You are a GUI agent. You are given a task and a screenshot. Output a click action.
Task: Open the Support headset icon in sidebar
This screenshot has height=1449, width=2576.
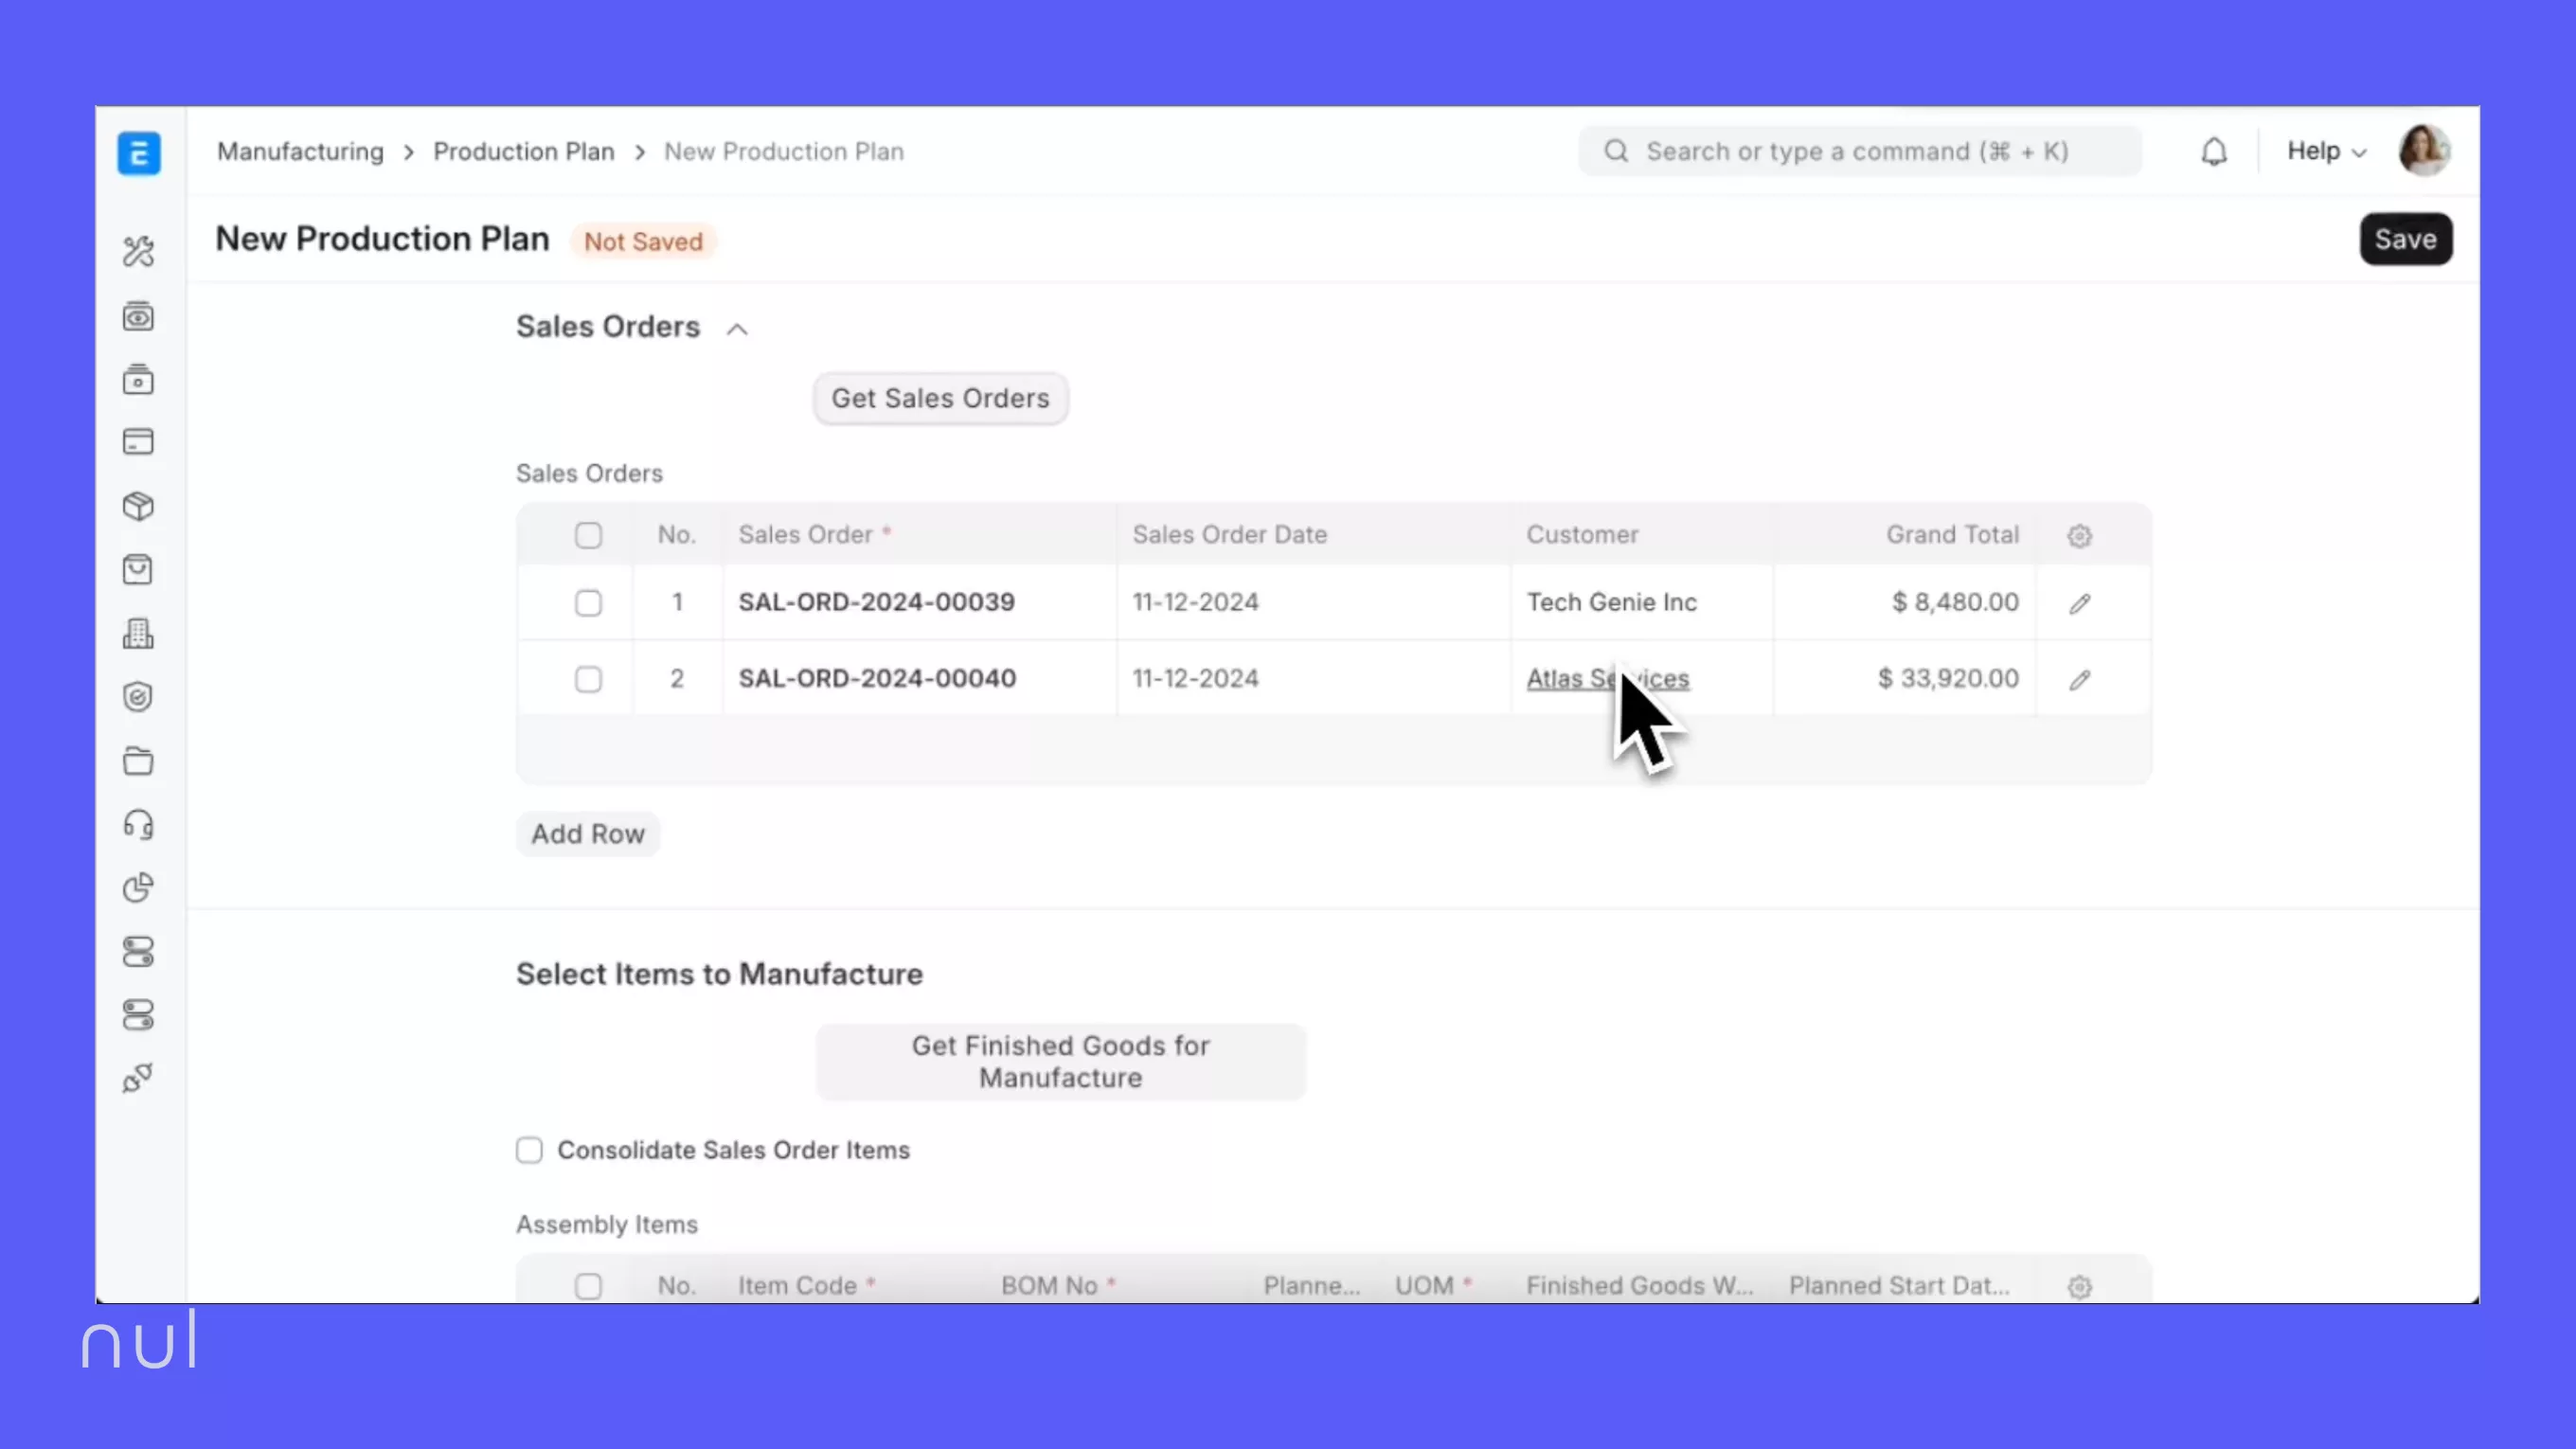(x=138, y=824)
